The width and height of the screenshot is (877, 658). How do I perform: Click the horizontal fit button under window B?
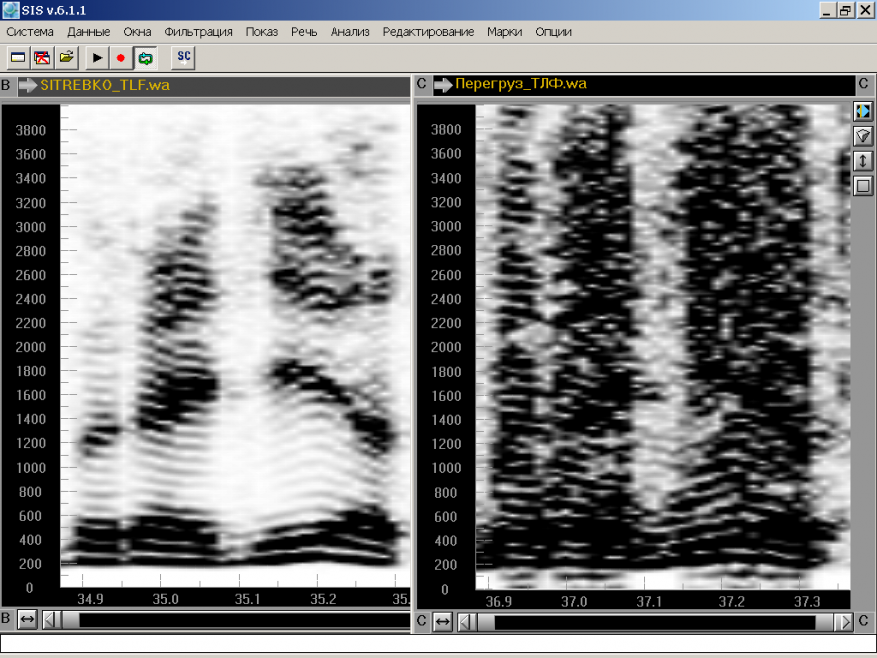[28, 621]
